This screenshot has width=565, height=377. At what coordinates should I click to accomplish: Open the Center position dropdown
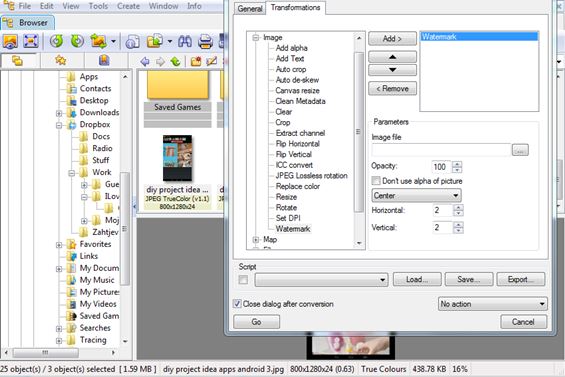pos(416,196)
